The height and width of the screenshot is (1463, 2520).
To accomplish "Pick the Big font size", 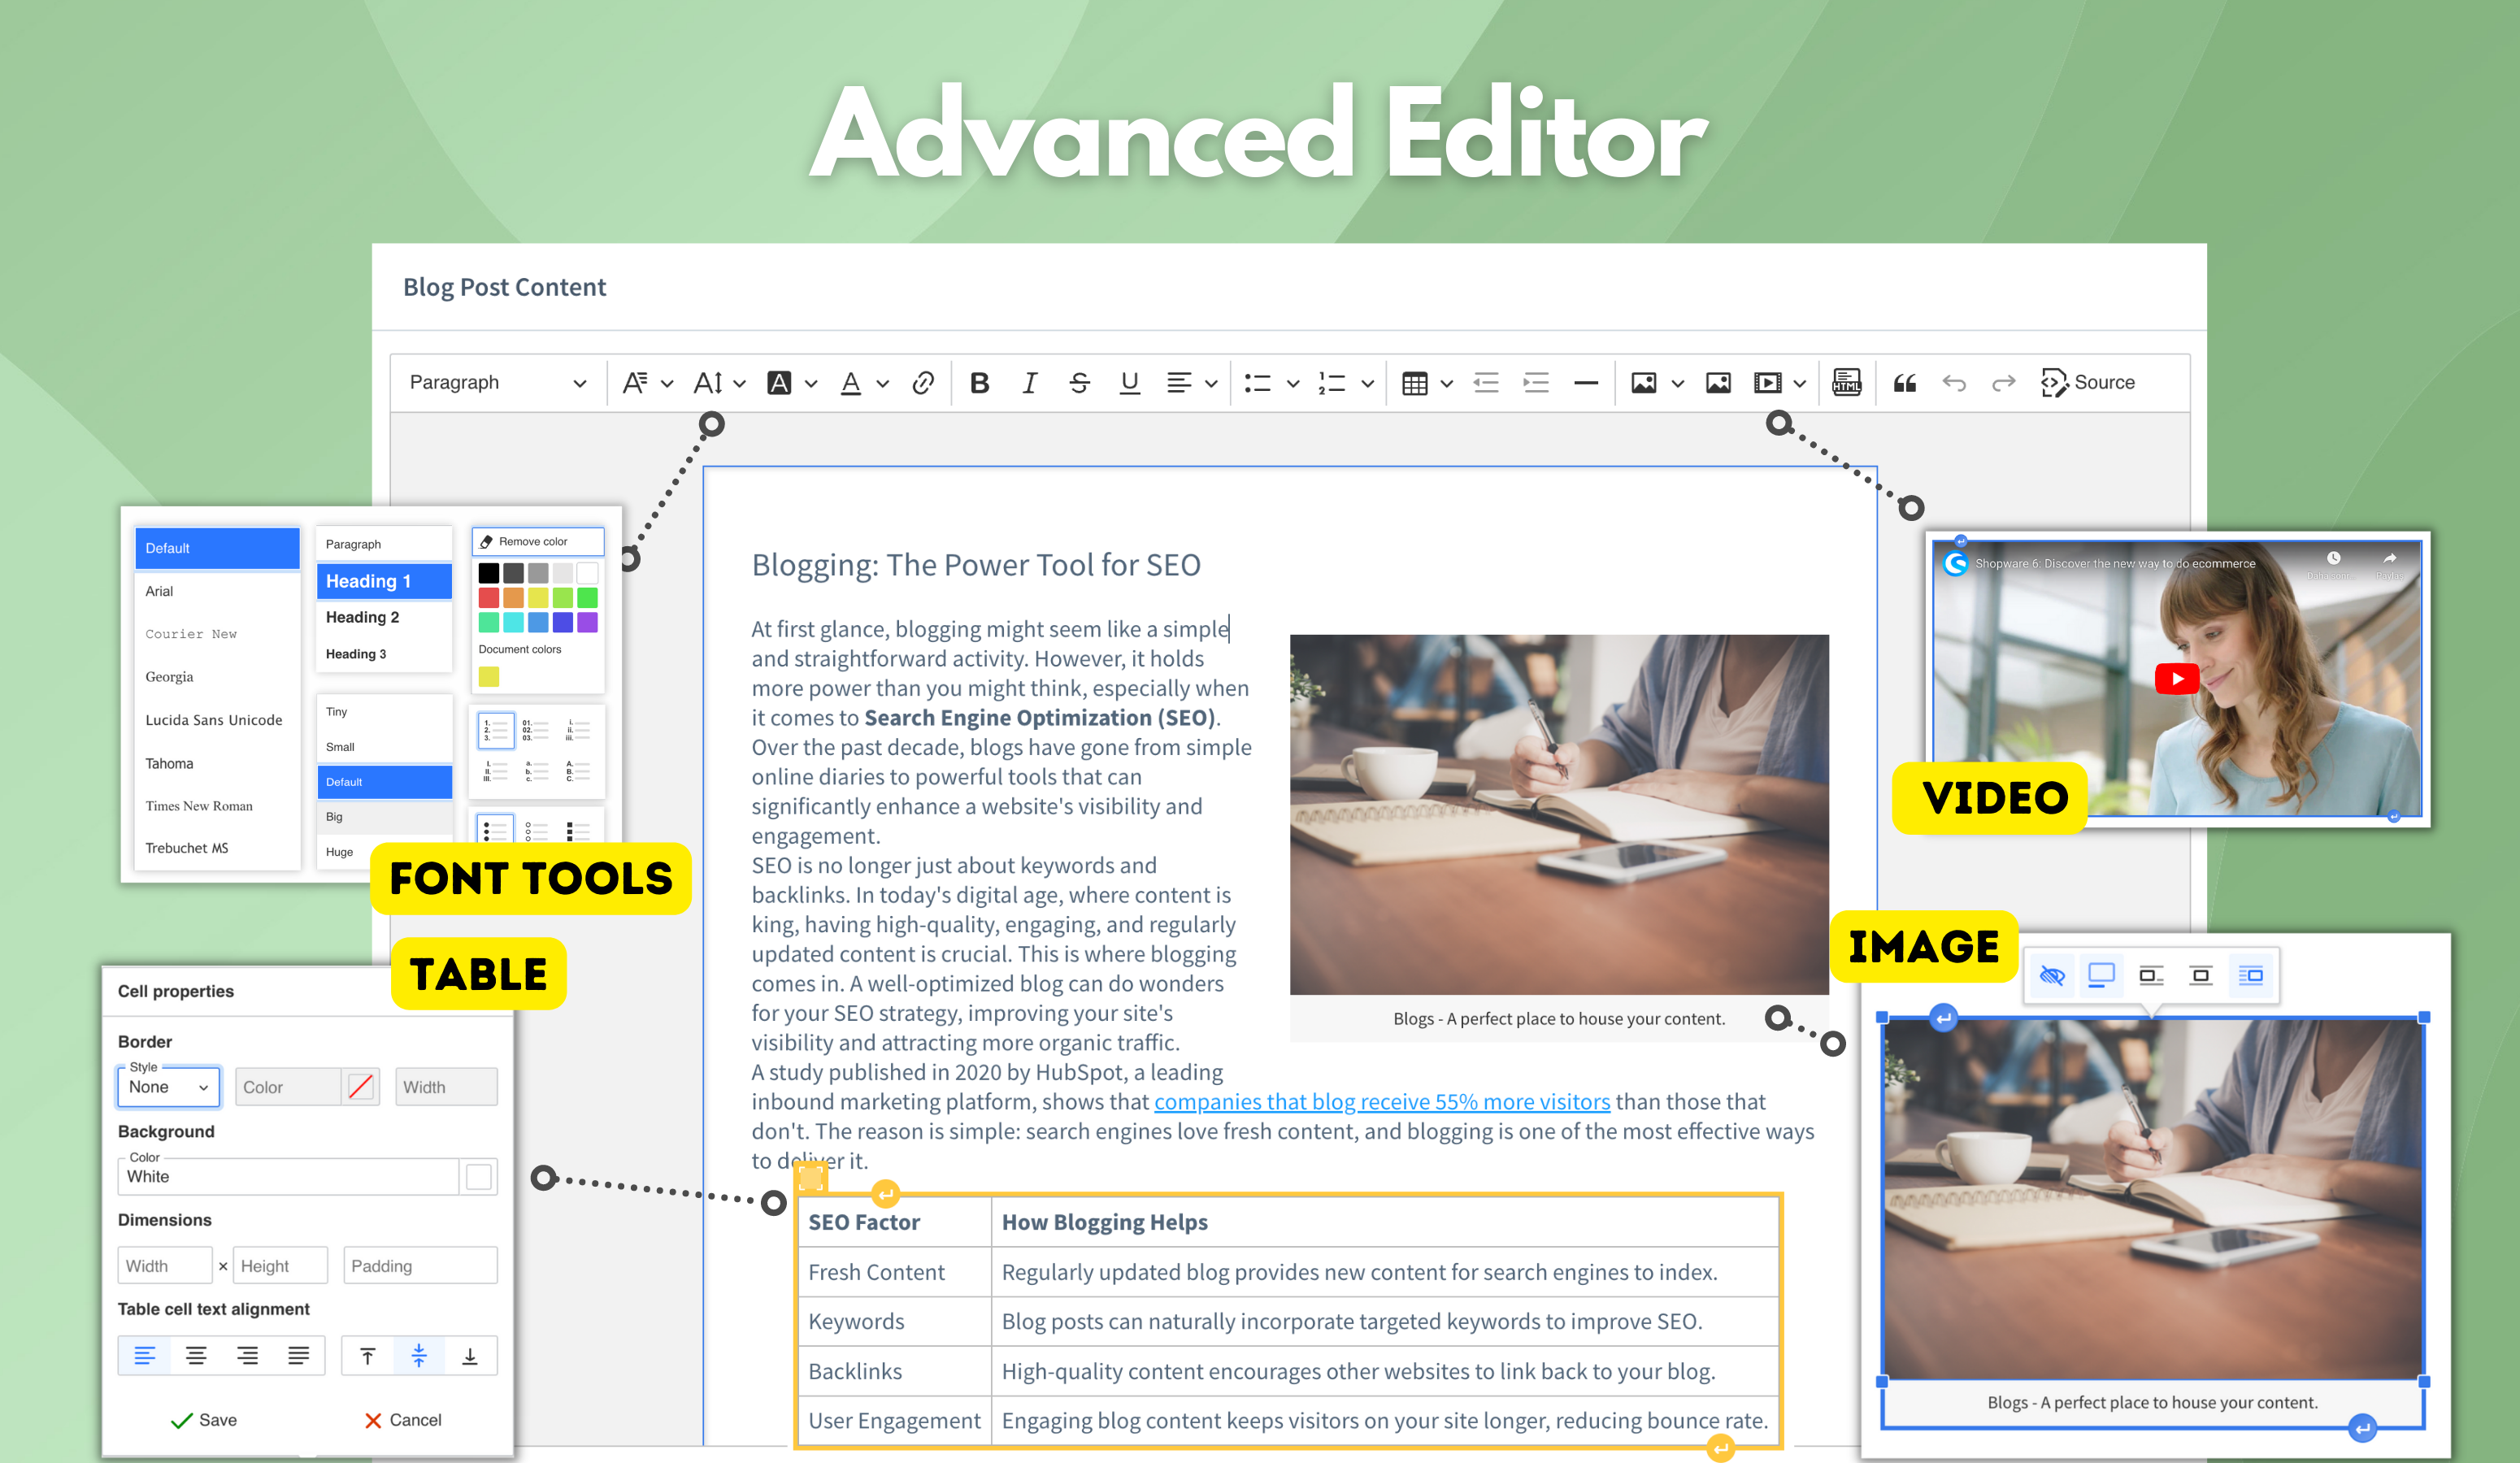I will (384, 817).
